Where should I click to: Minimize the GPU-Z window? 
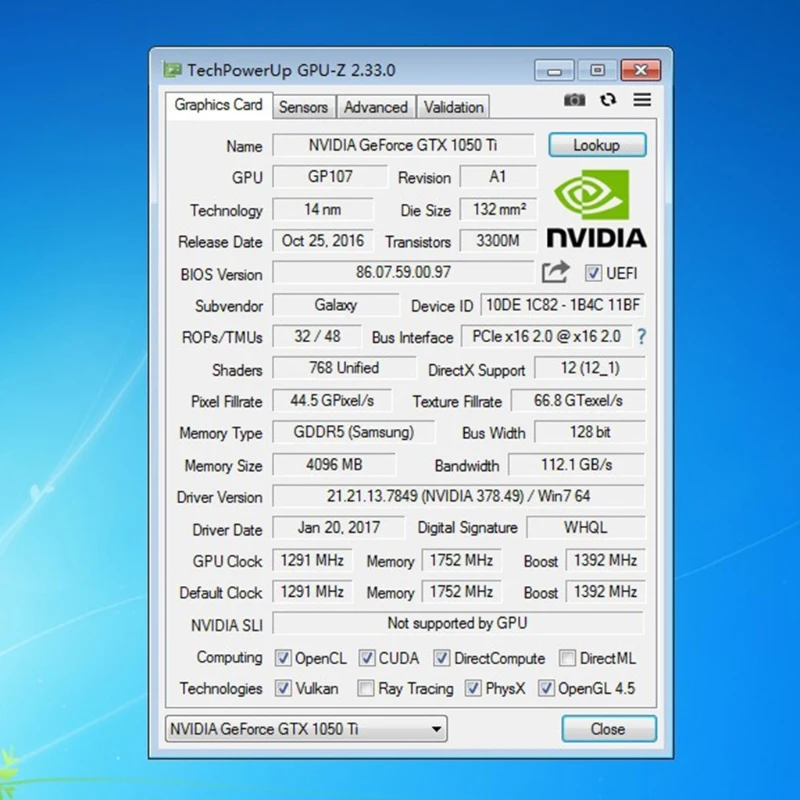click(x=554, y=70)
